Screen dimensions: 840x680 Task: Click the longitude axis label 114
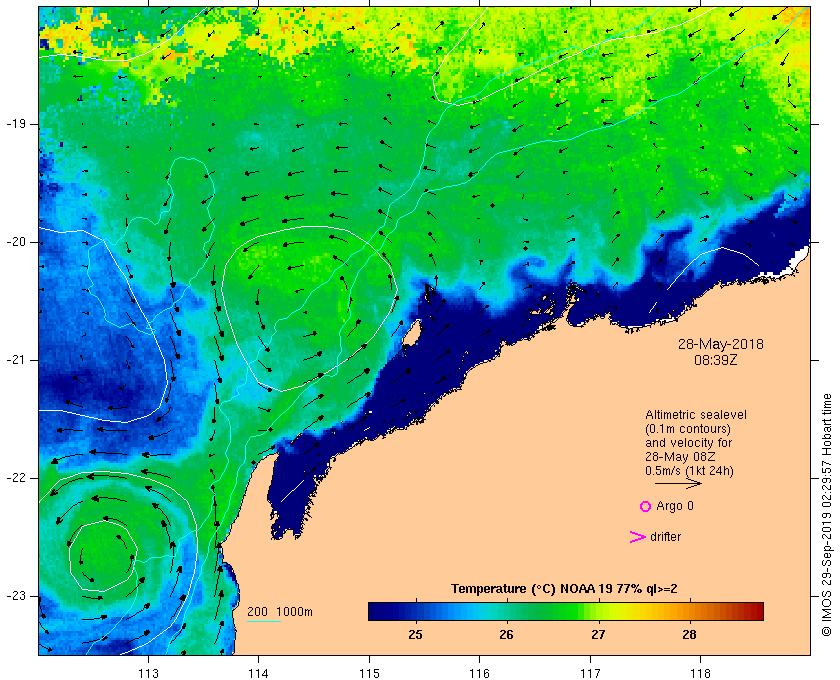click(258, 673)
